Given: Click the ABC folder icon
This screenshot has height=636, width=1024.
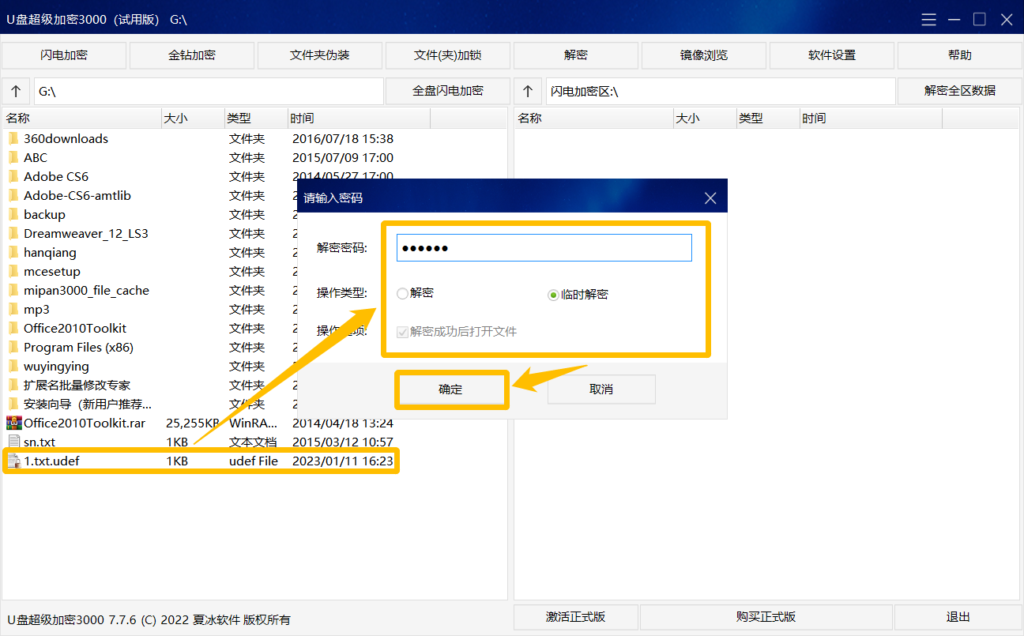Looking at the screenshot, I should [13, 157].
